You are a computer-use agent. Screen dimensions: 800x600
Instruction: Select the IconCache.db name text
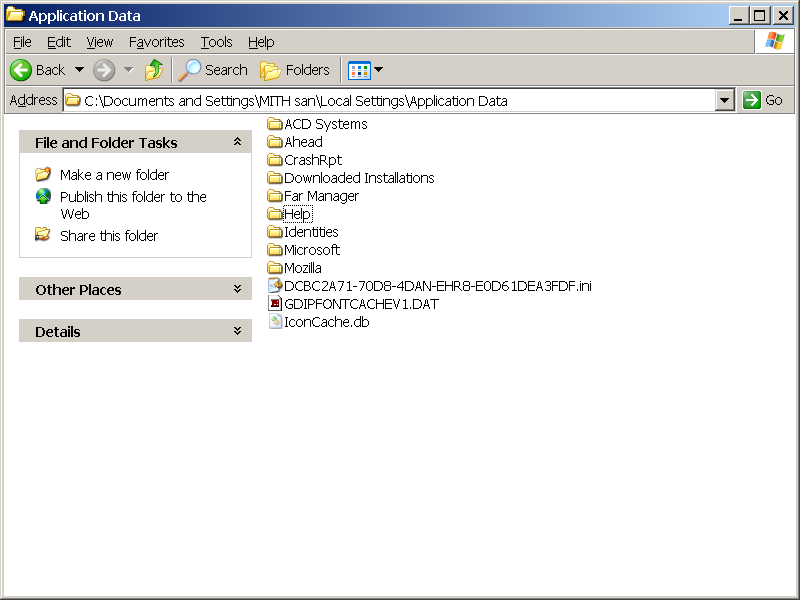tap(327, 322)
